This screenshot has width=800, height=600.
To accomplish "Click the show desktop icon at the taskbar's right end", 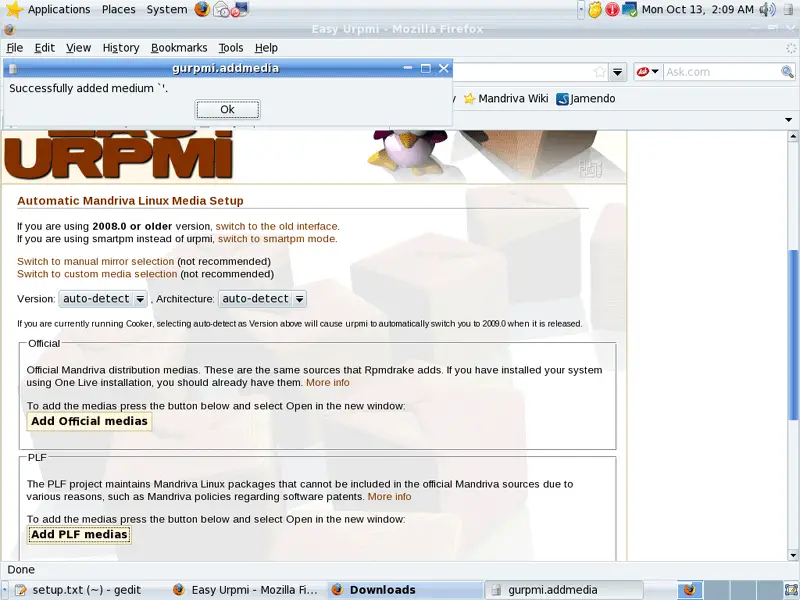I will pos(792,590).
